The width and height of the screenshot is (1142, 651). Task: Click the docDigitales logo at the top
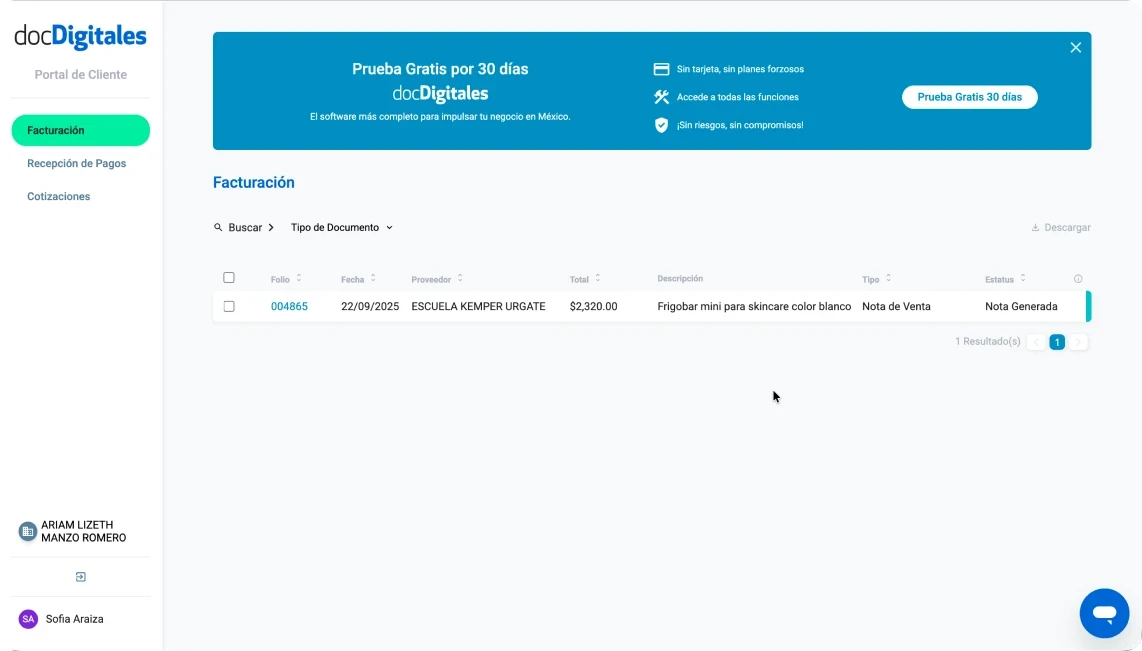point(80,35)
